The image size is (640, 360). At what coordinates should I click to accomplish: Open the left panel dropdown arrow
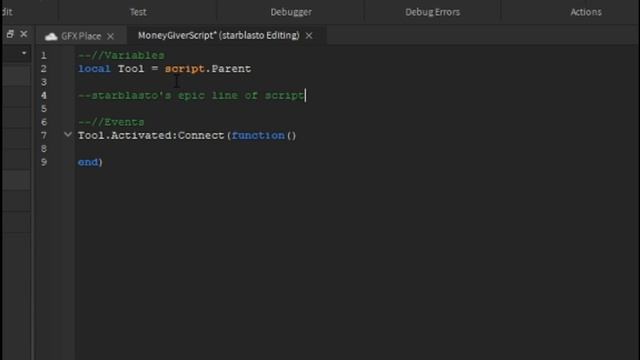[24, 53]
